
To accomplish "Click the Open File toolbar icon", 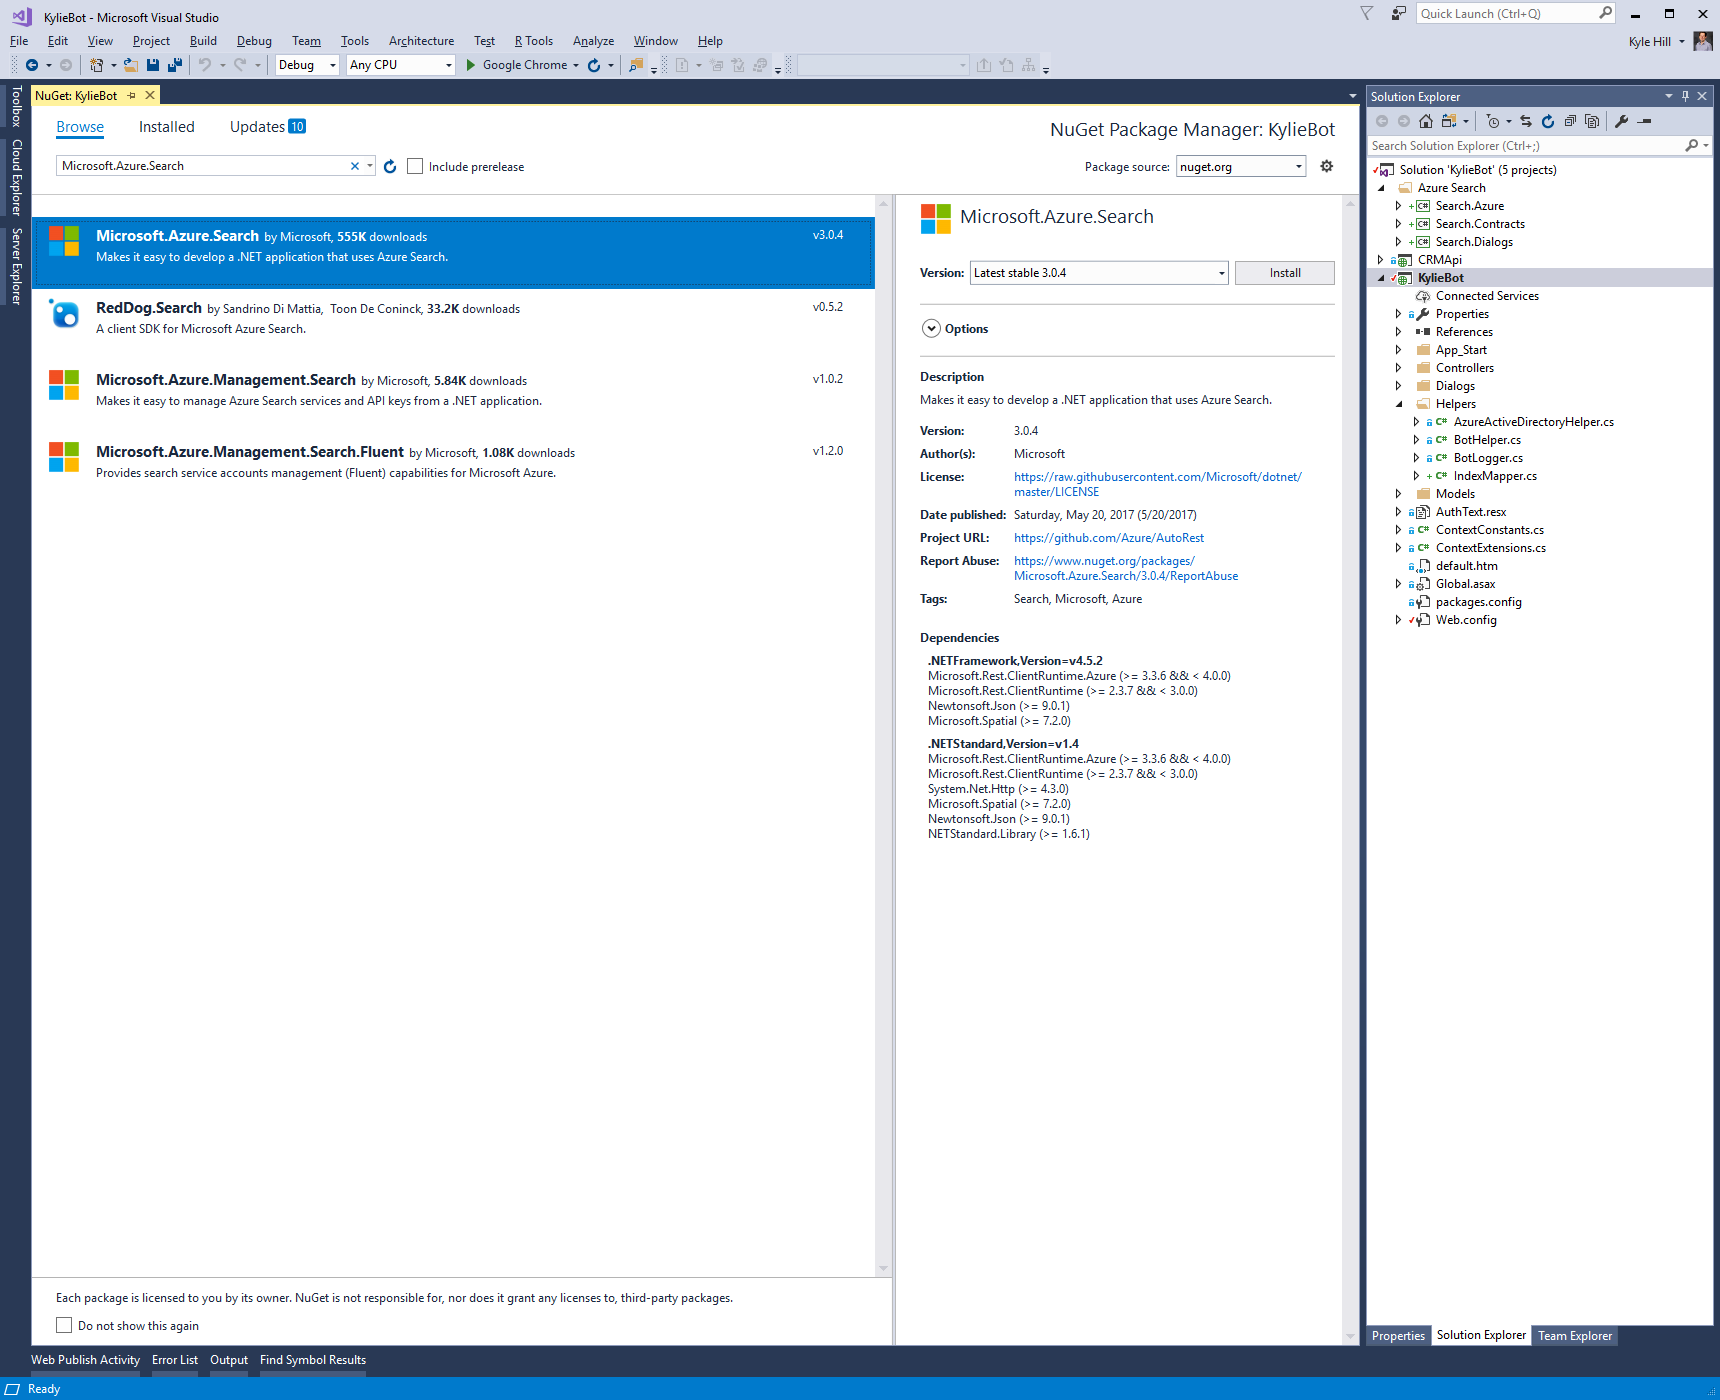I will (x=130, y=65).
